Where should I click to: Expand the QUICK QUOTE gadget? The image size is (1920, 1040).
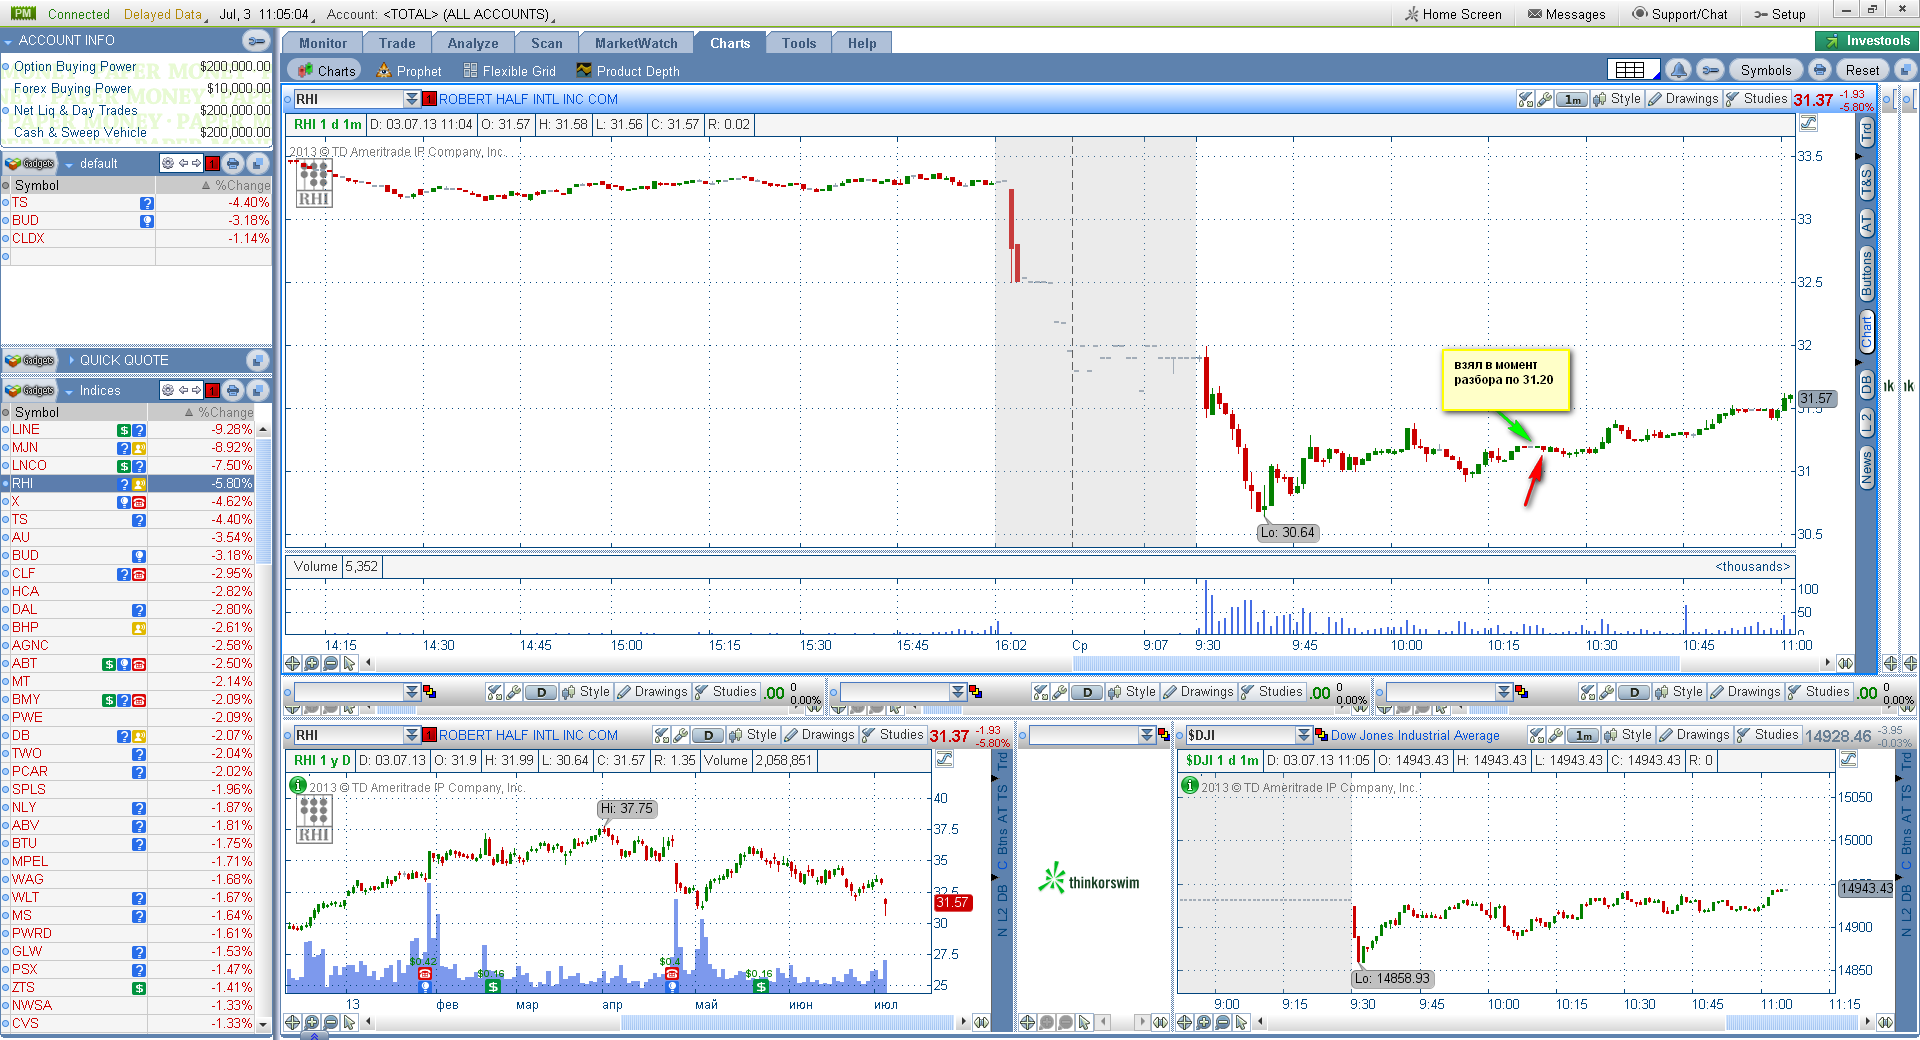[x=71, y=361]
